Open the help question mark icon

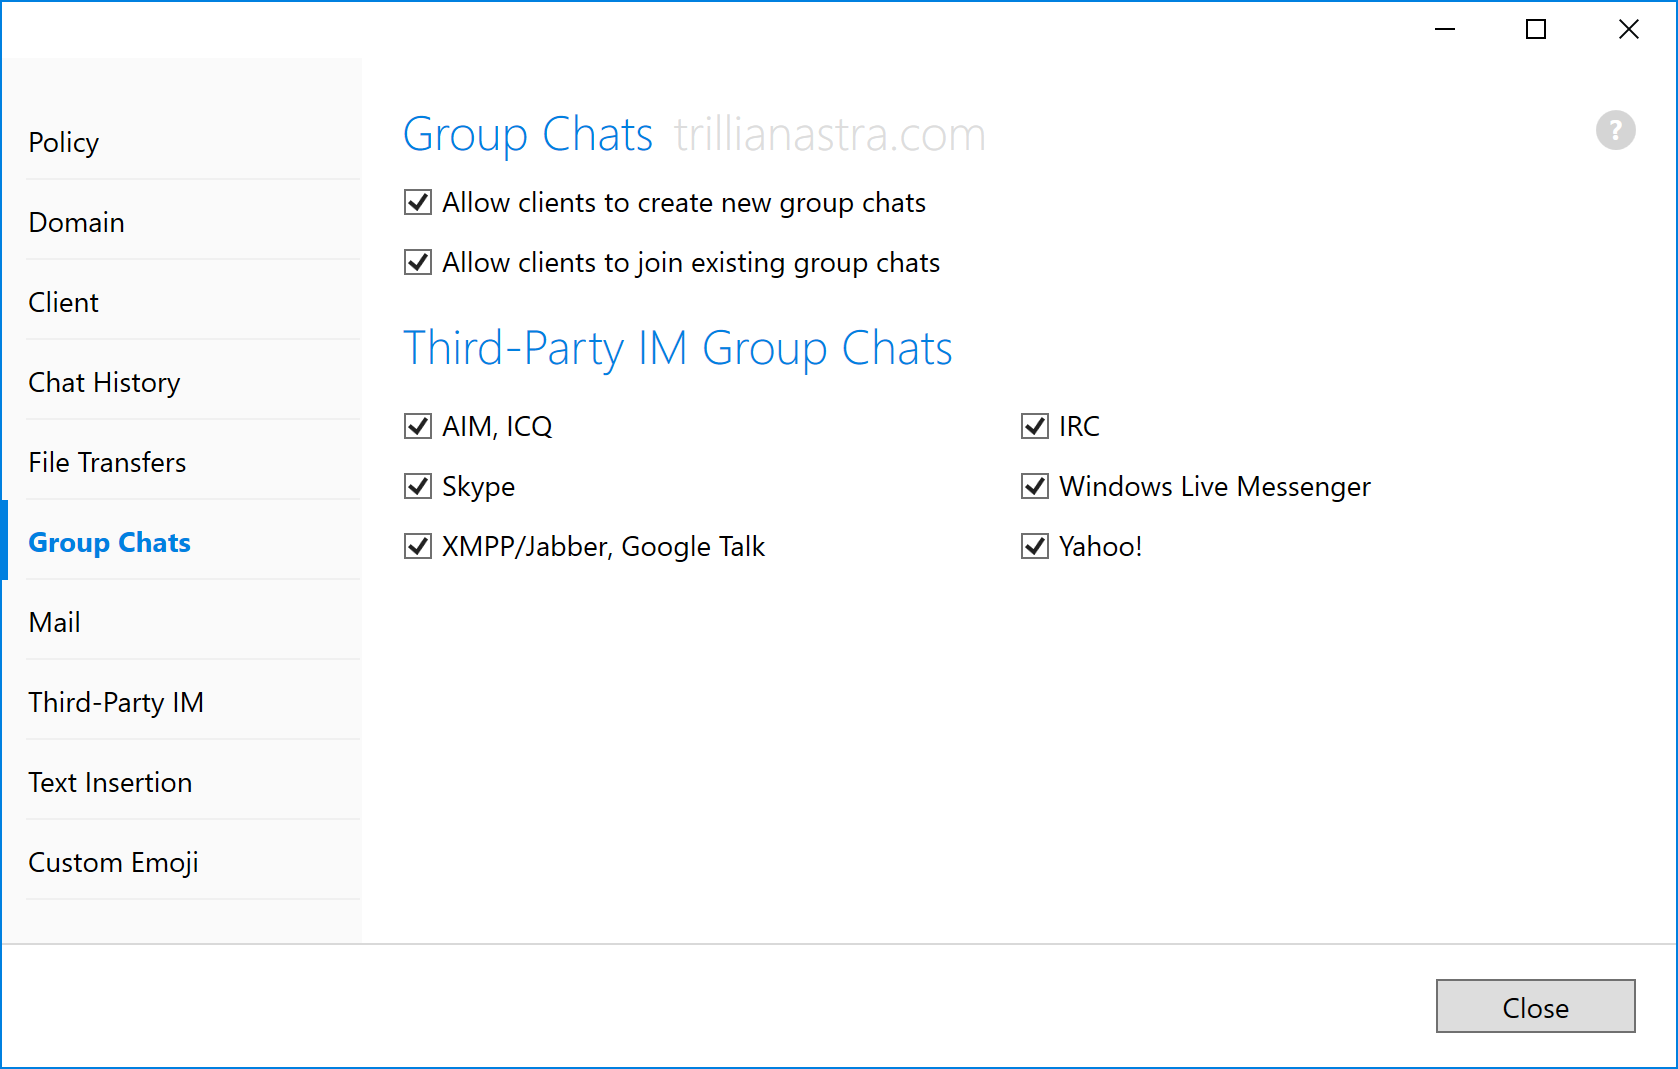[1615, 130]
